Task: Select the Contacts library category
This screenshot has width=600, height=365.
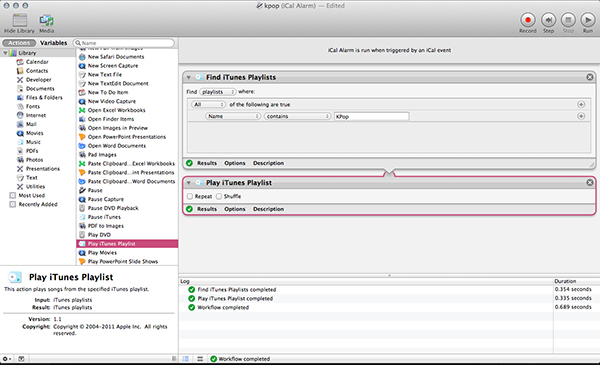Action: click(37, 71)
